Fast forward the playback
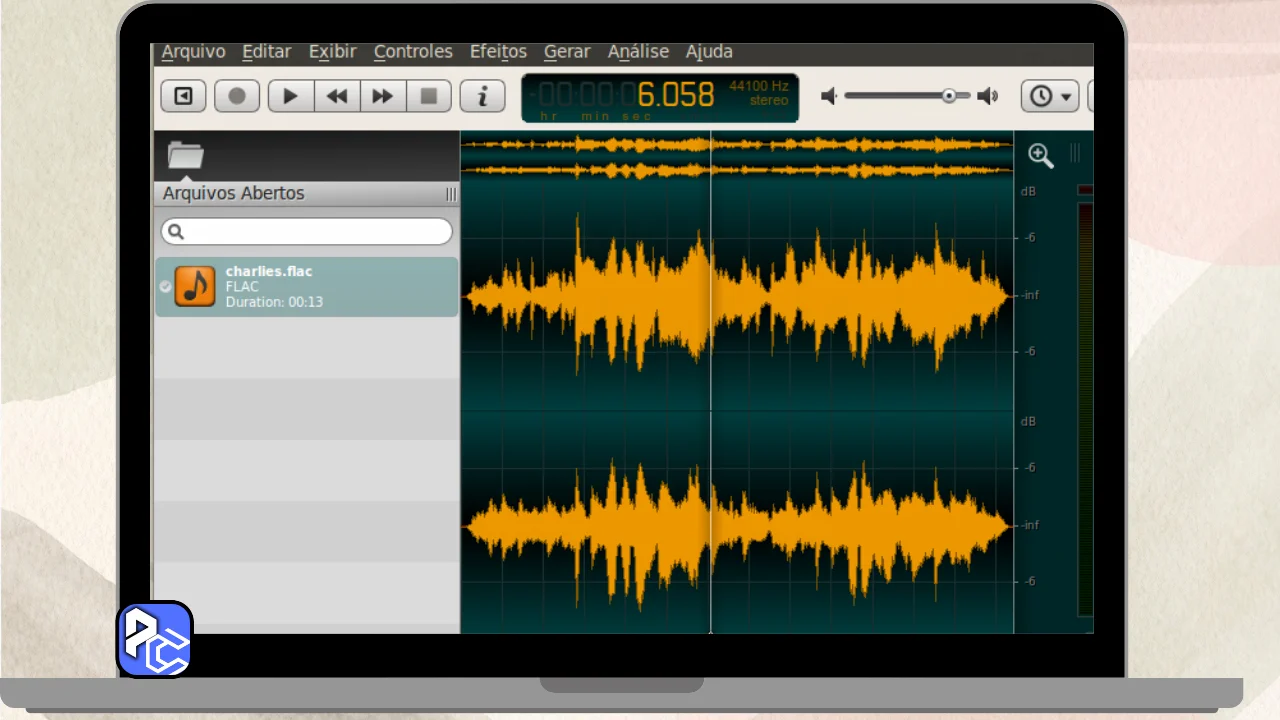This screenshot has width=1280, height=720. 383,96
